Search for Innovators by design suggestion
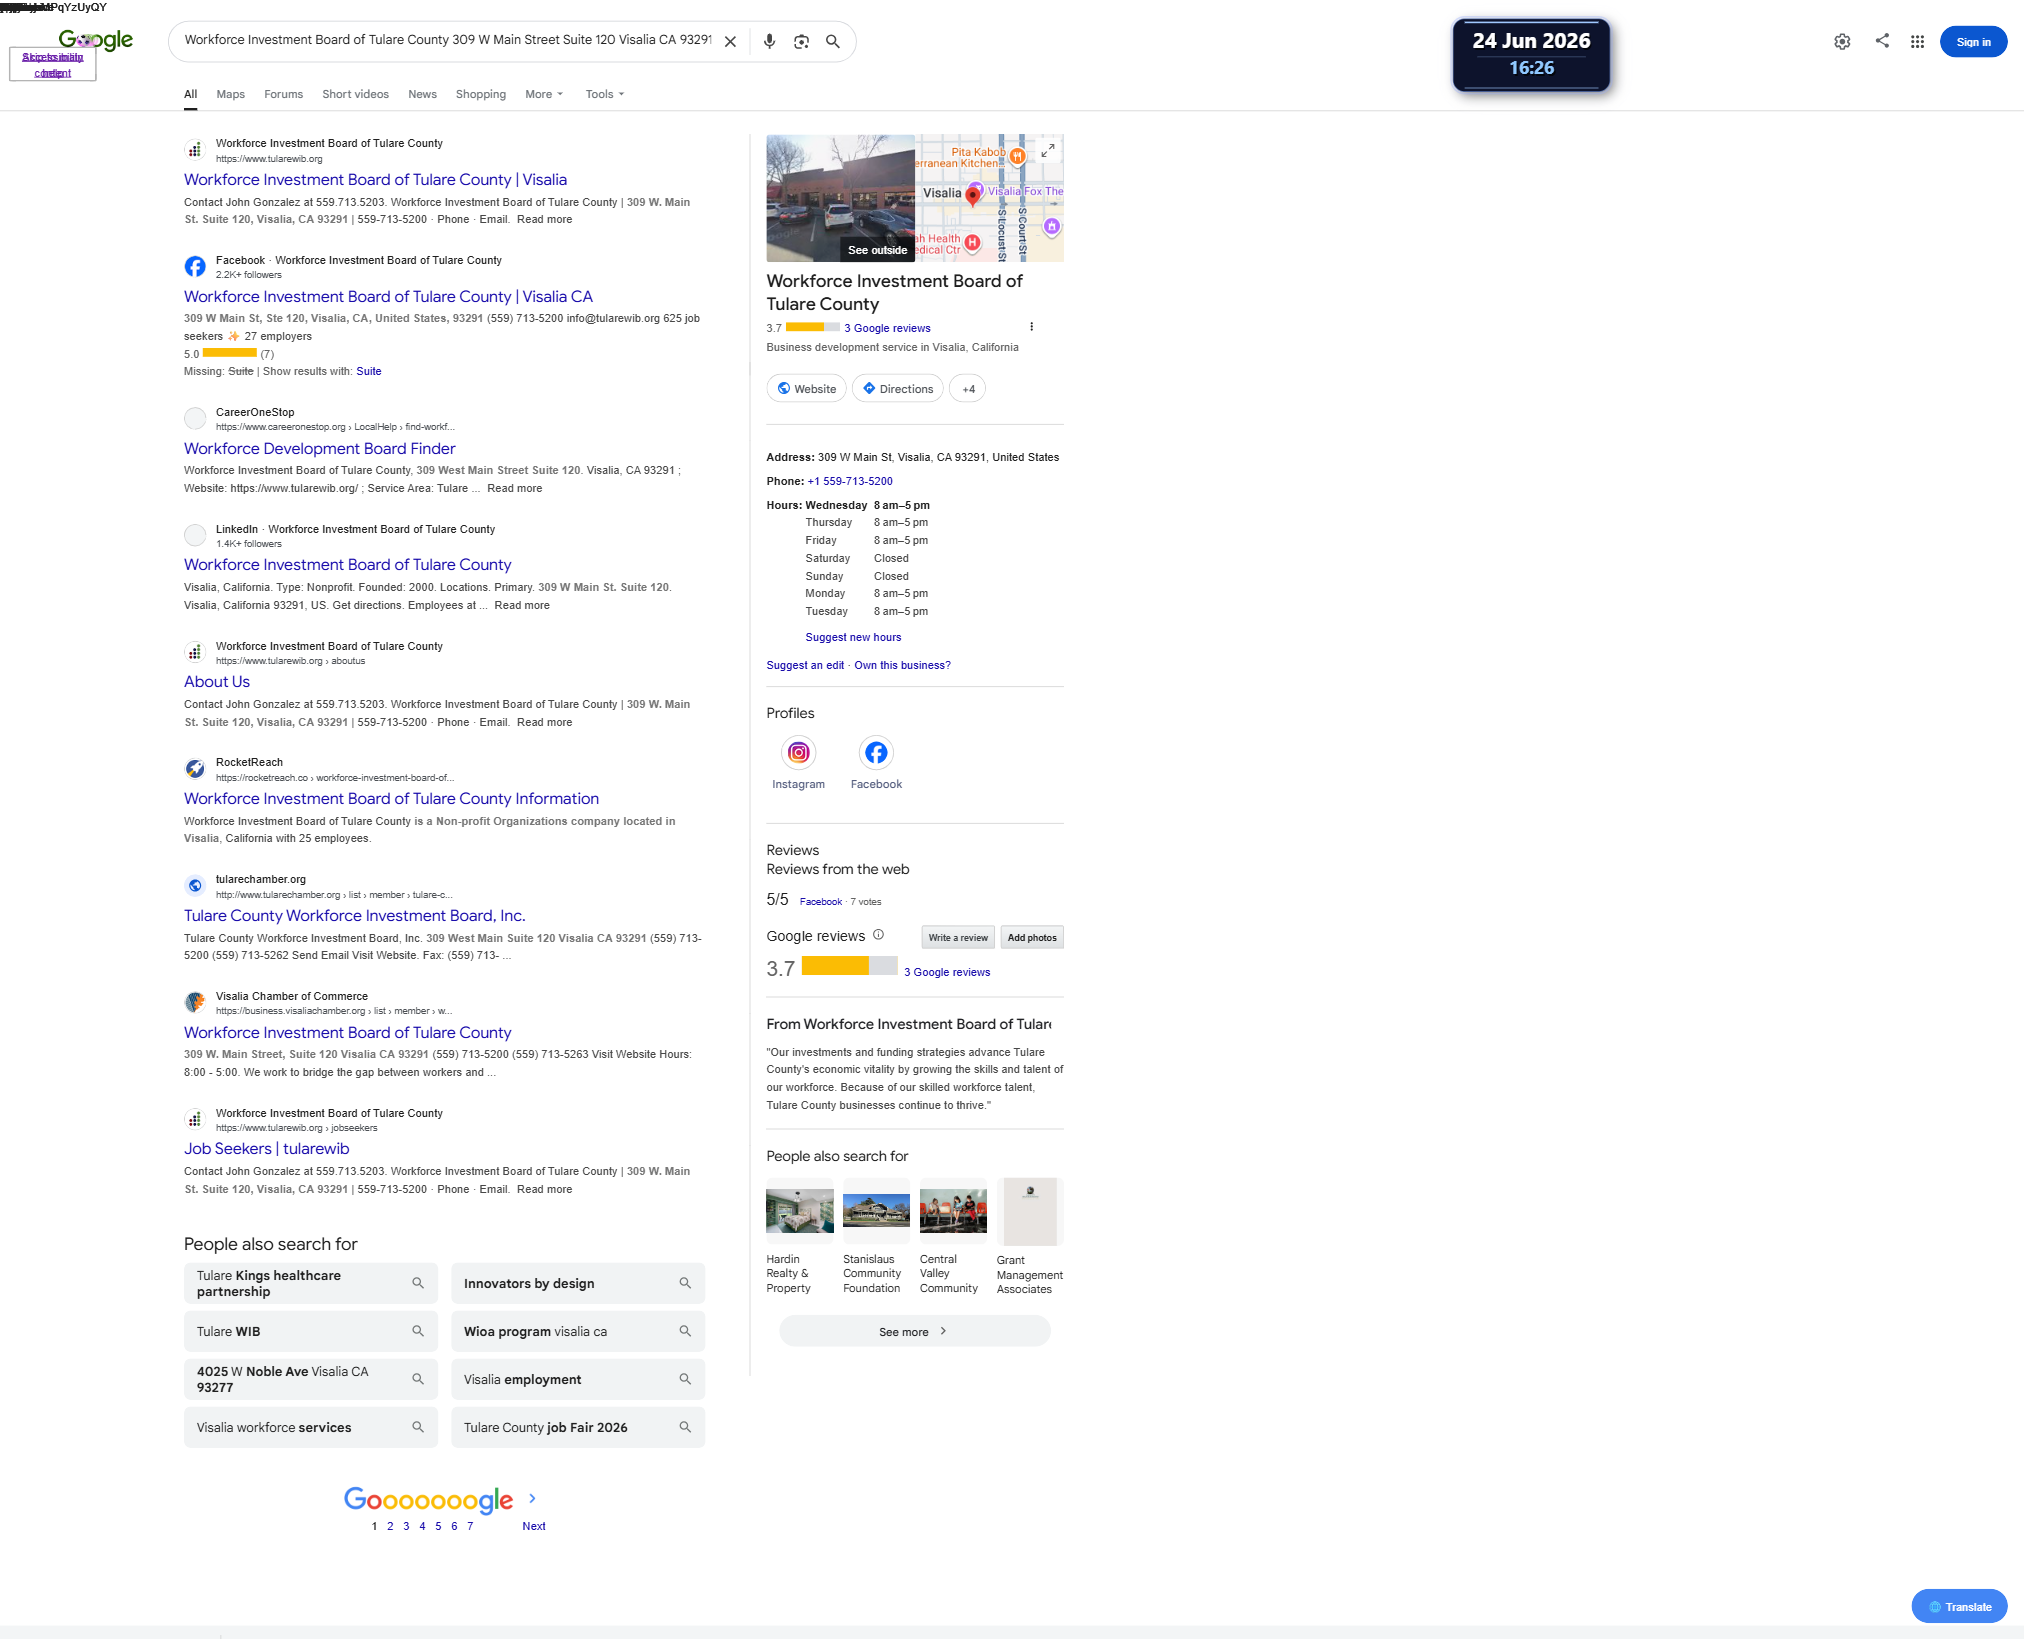 click(578, 1284)
